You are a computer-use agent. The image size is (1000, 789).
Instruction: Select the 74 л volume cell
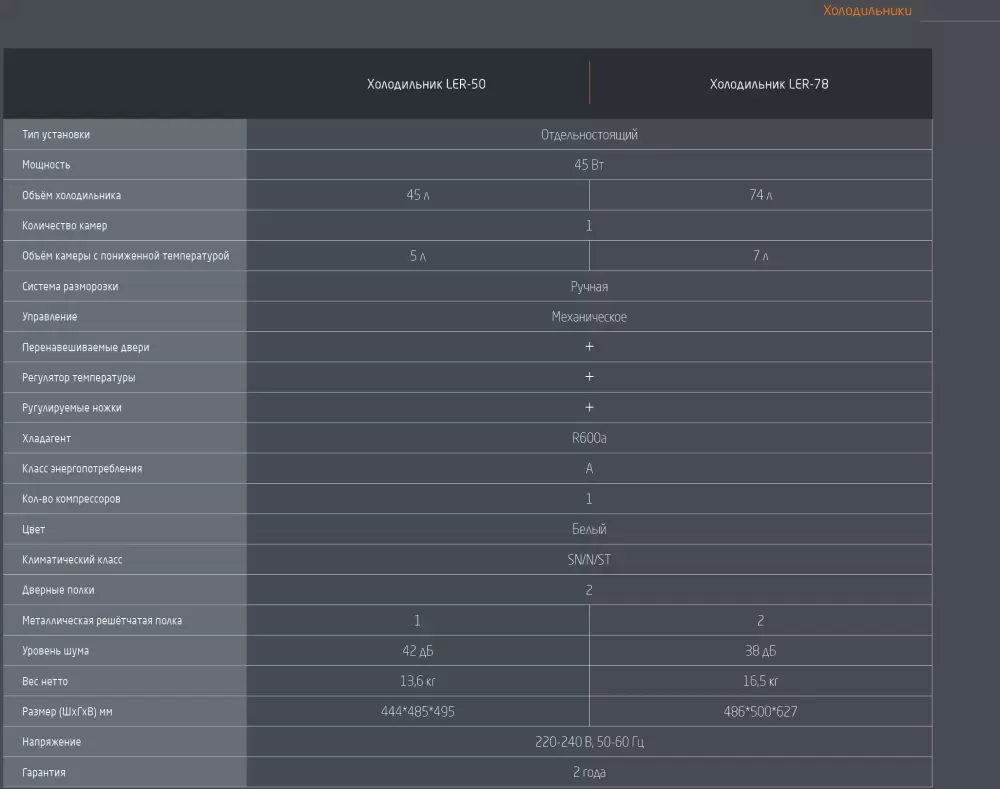pyautogui.click(x=760, y=195)
